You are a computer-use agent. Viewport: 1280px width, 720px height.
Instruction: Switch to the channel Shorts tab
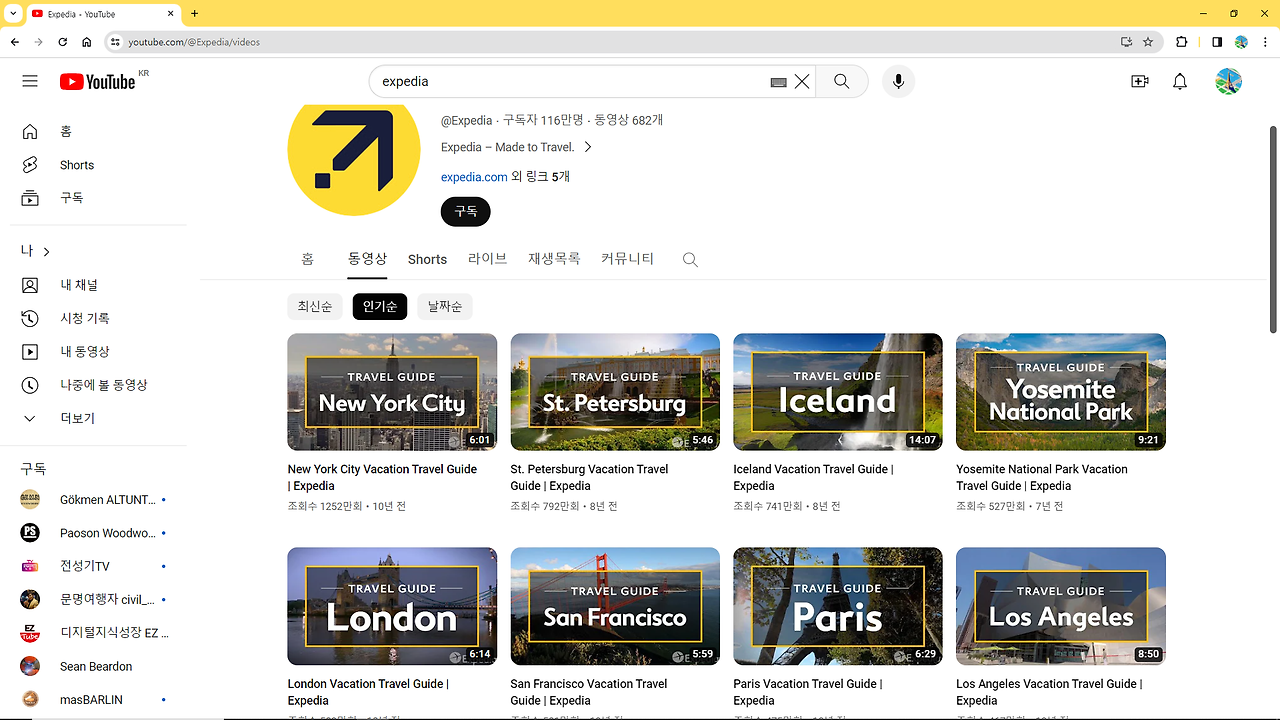(x=427, y=260)
